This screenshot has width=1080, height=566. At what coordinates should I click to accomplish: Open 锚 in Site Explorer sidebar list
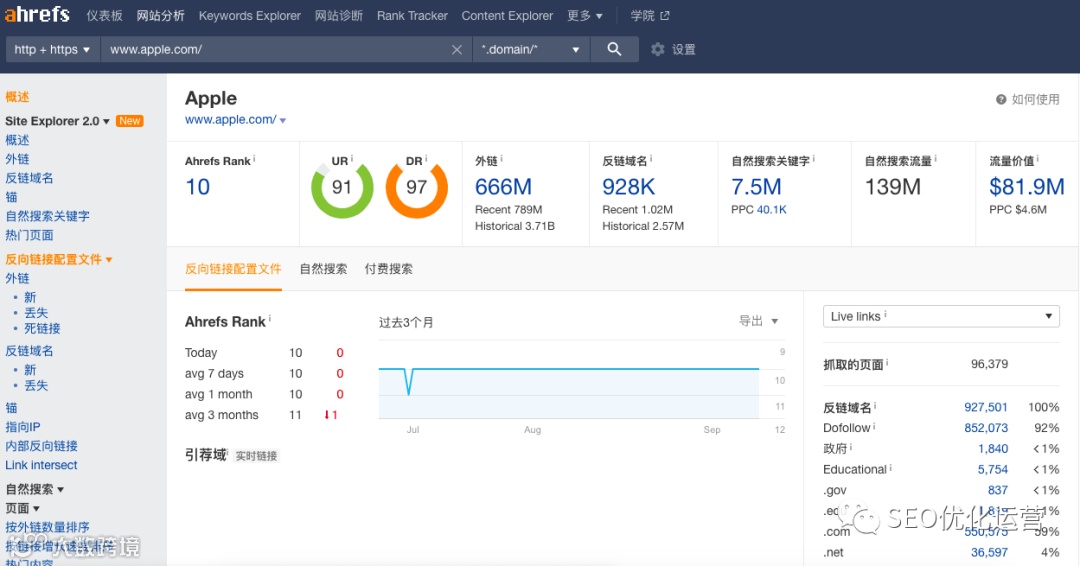pos(11,197)
